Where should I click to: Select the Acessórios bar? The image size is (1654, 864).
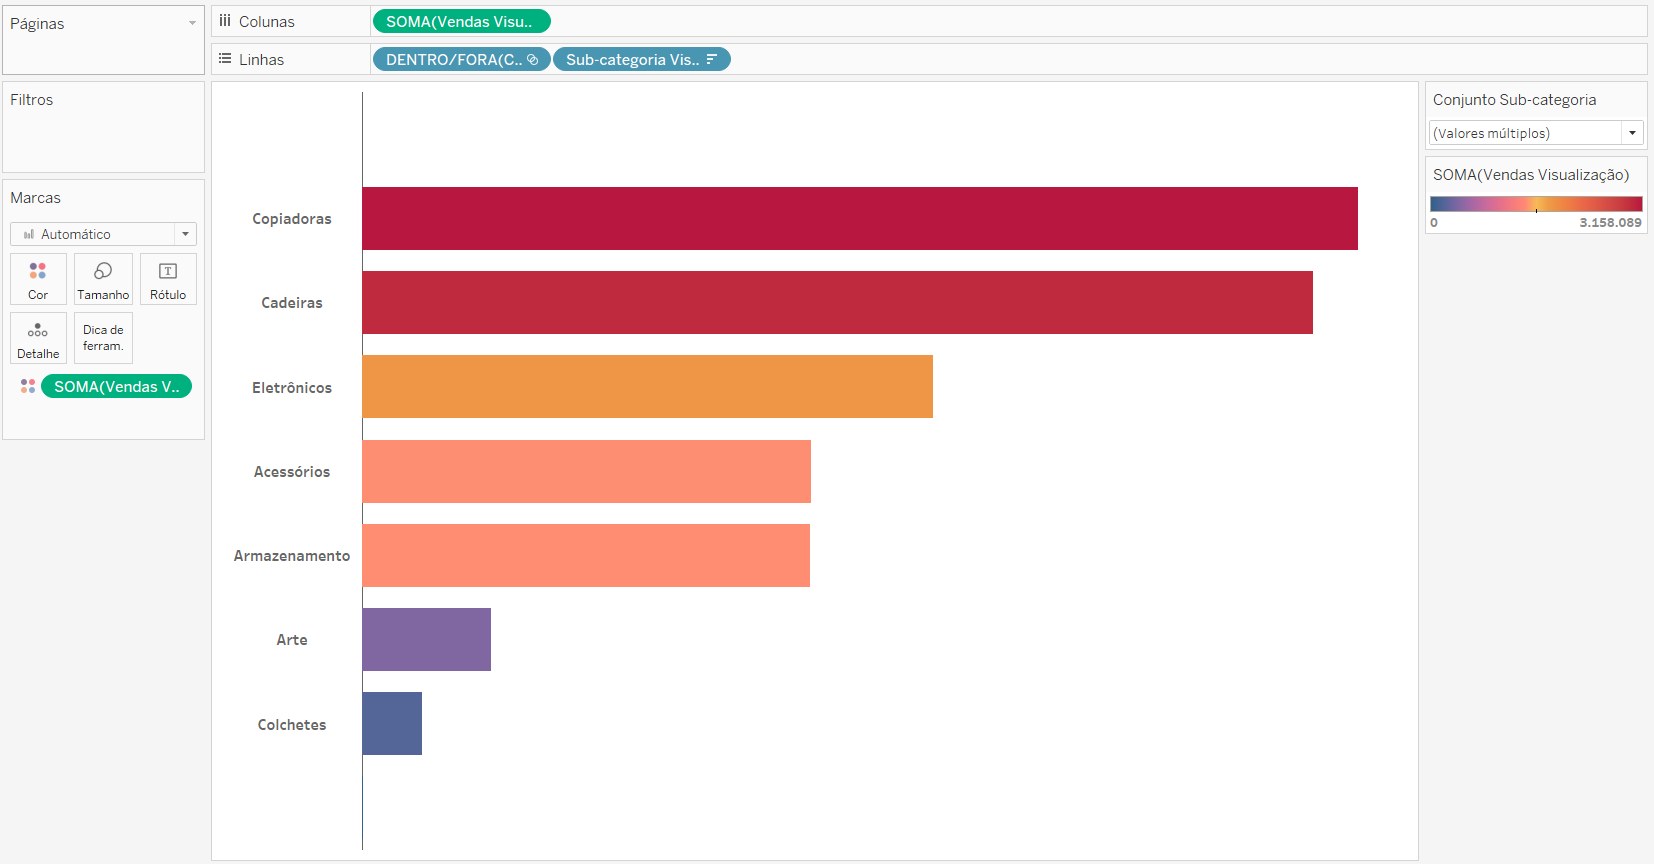point(587,471)
